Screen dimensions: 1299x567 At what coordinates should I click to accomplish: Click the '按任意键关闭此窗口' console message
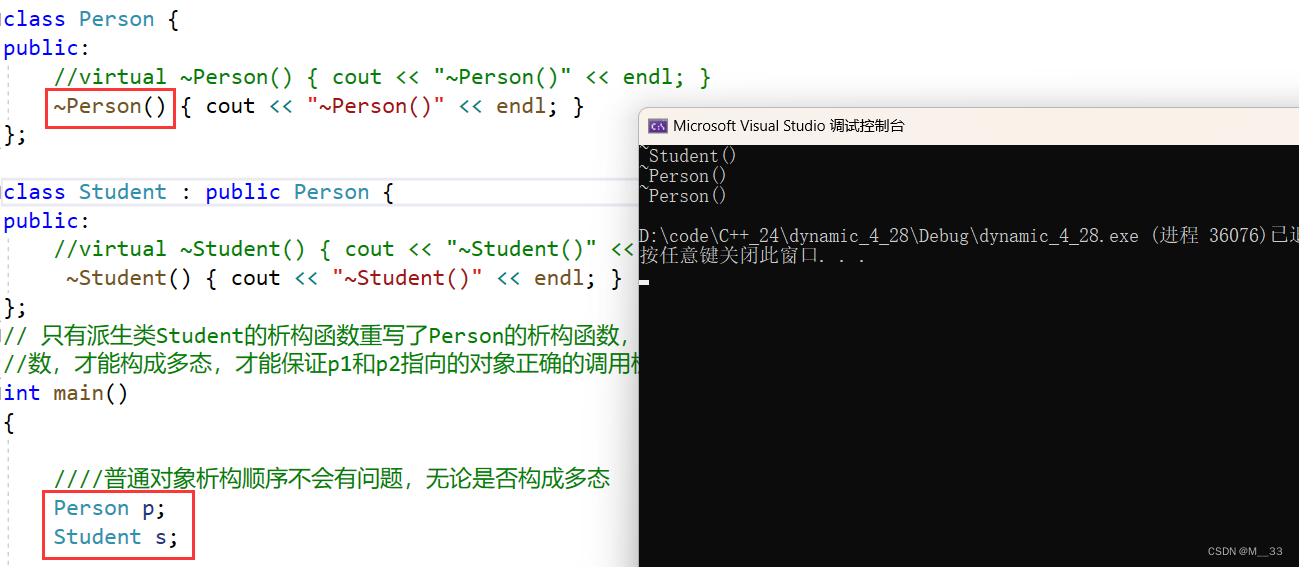pos(752,256)
